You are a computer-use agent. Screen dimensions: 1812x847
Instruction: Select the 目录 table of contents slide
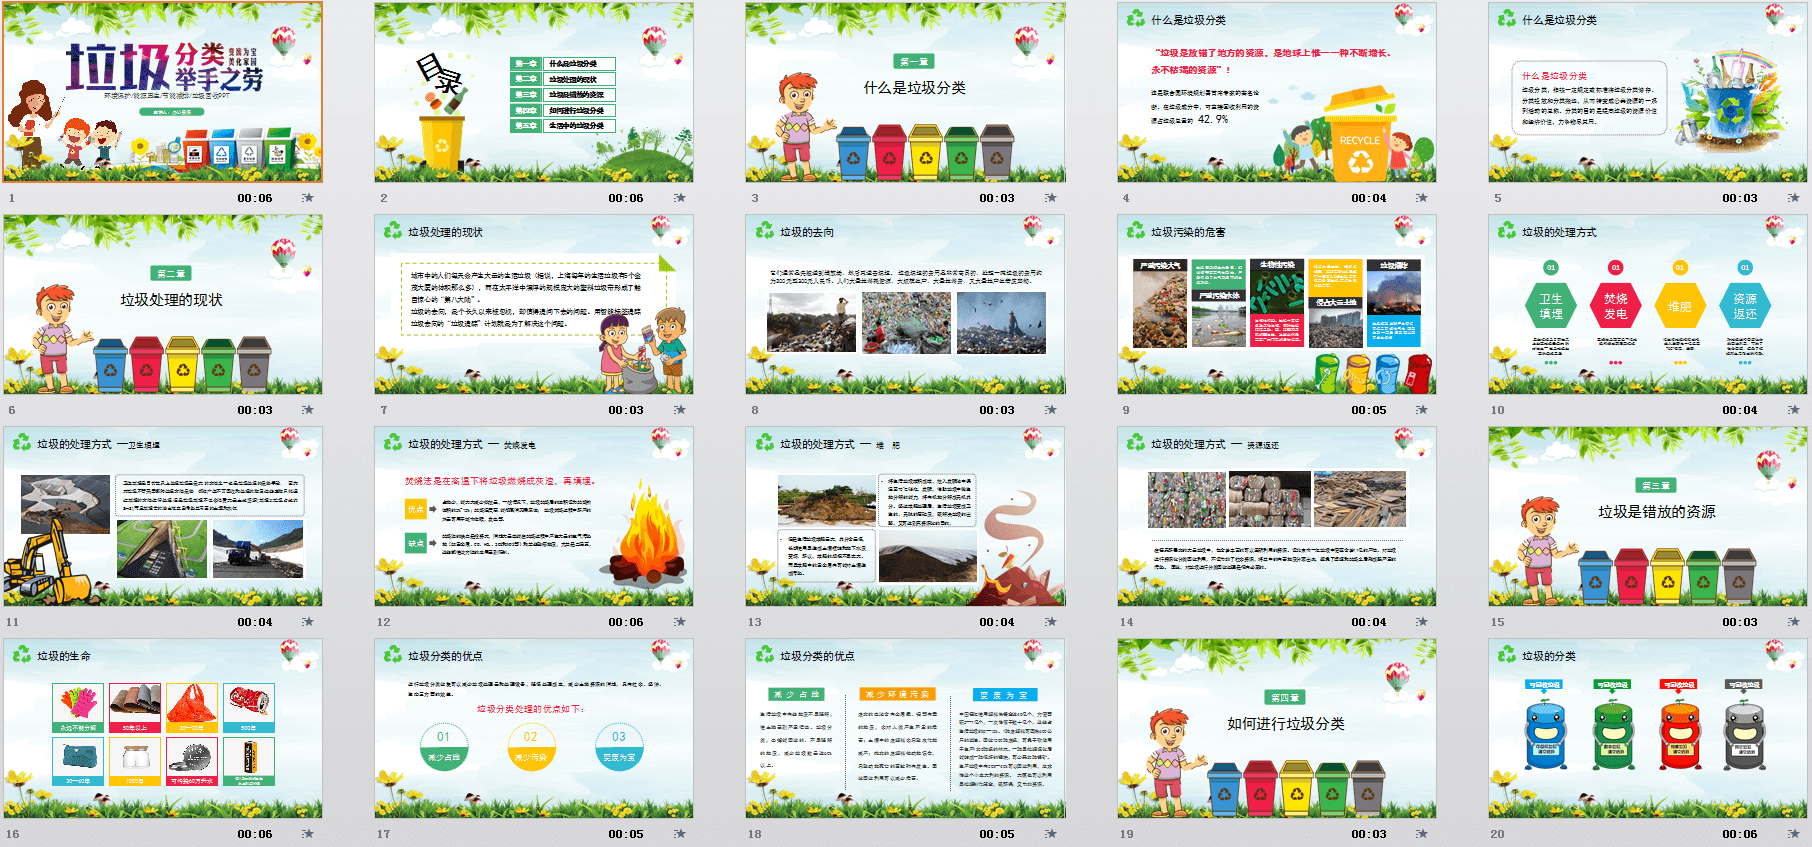(534, 92)
